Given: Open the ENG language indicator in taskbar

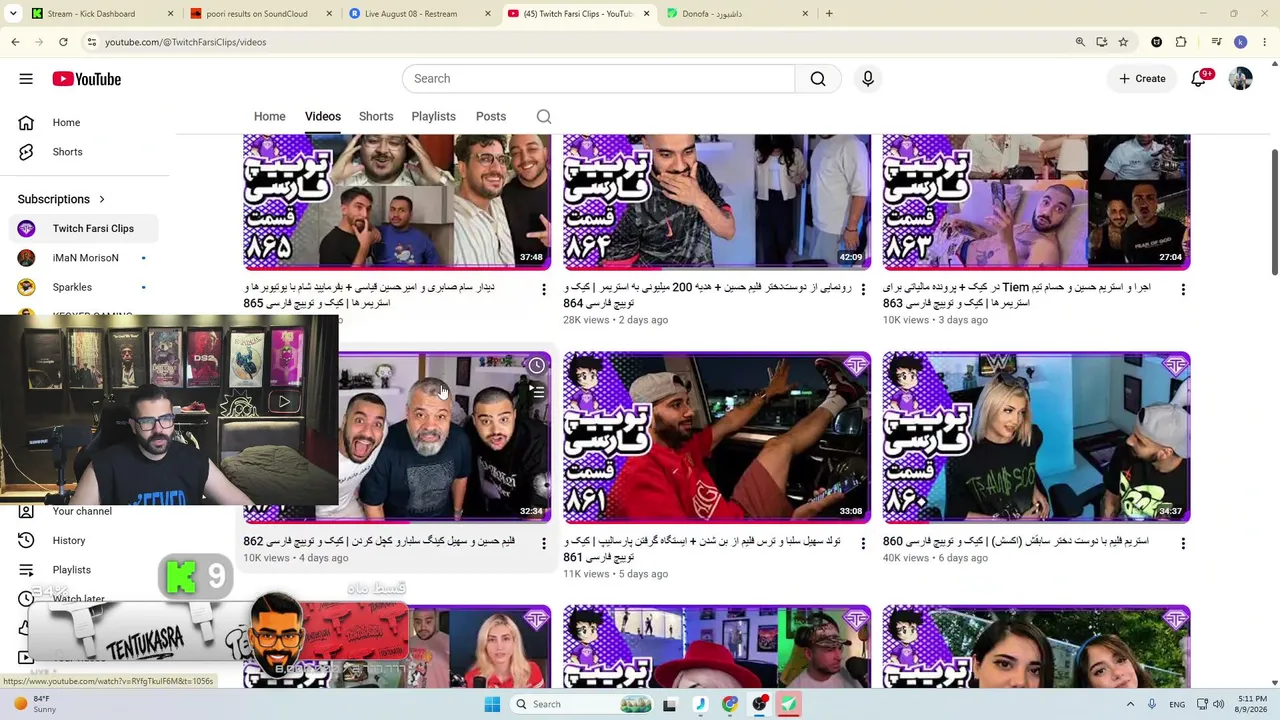Looking at the screenshot, I should tap(1178, 704).
